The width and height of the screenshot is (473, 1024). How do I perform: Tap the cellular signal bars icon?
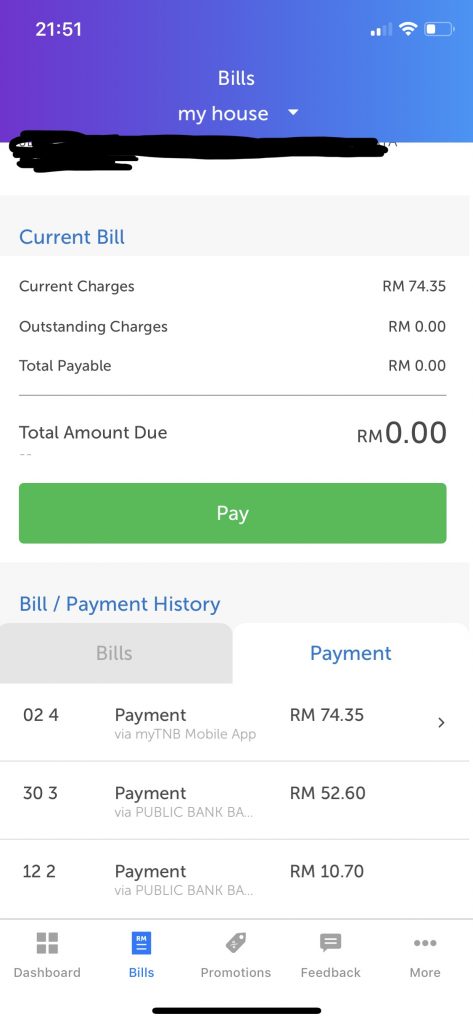tap(382, 29)
